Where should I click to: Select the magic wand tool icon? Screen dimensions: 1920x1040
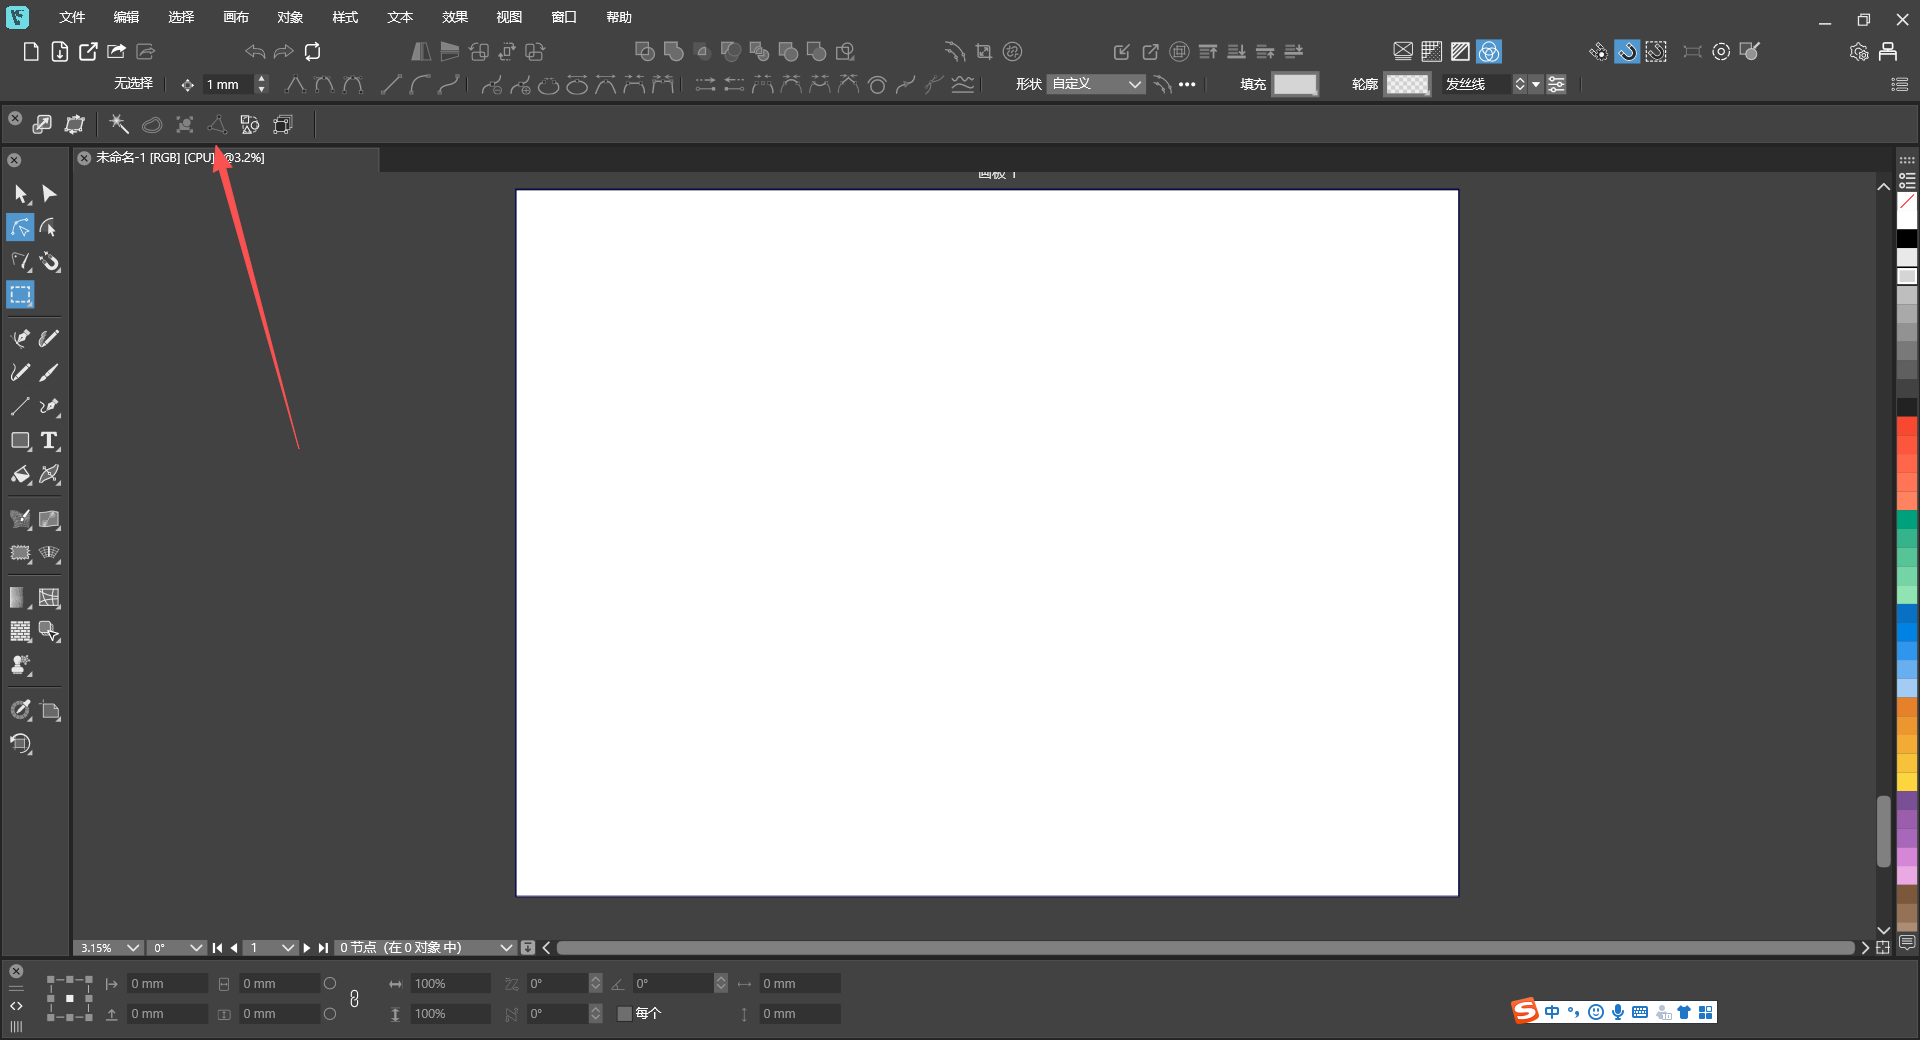pos(119,124)
